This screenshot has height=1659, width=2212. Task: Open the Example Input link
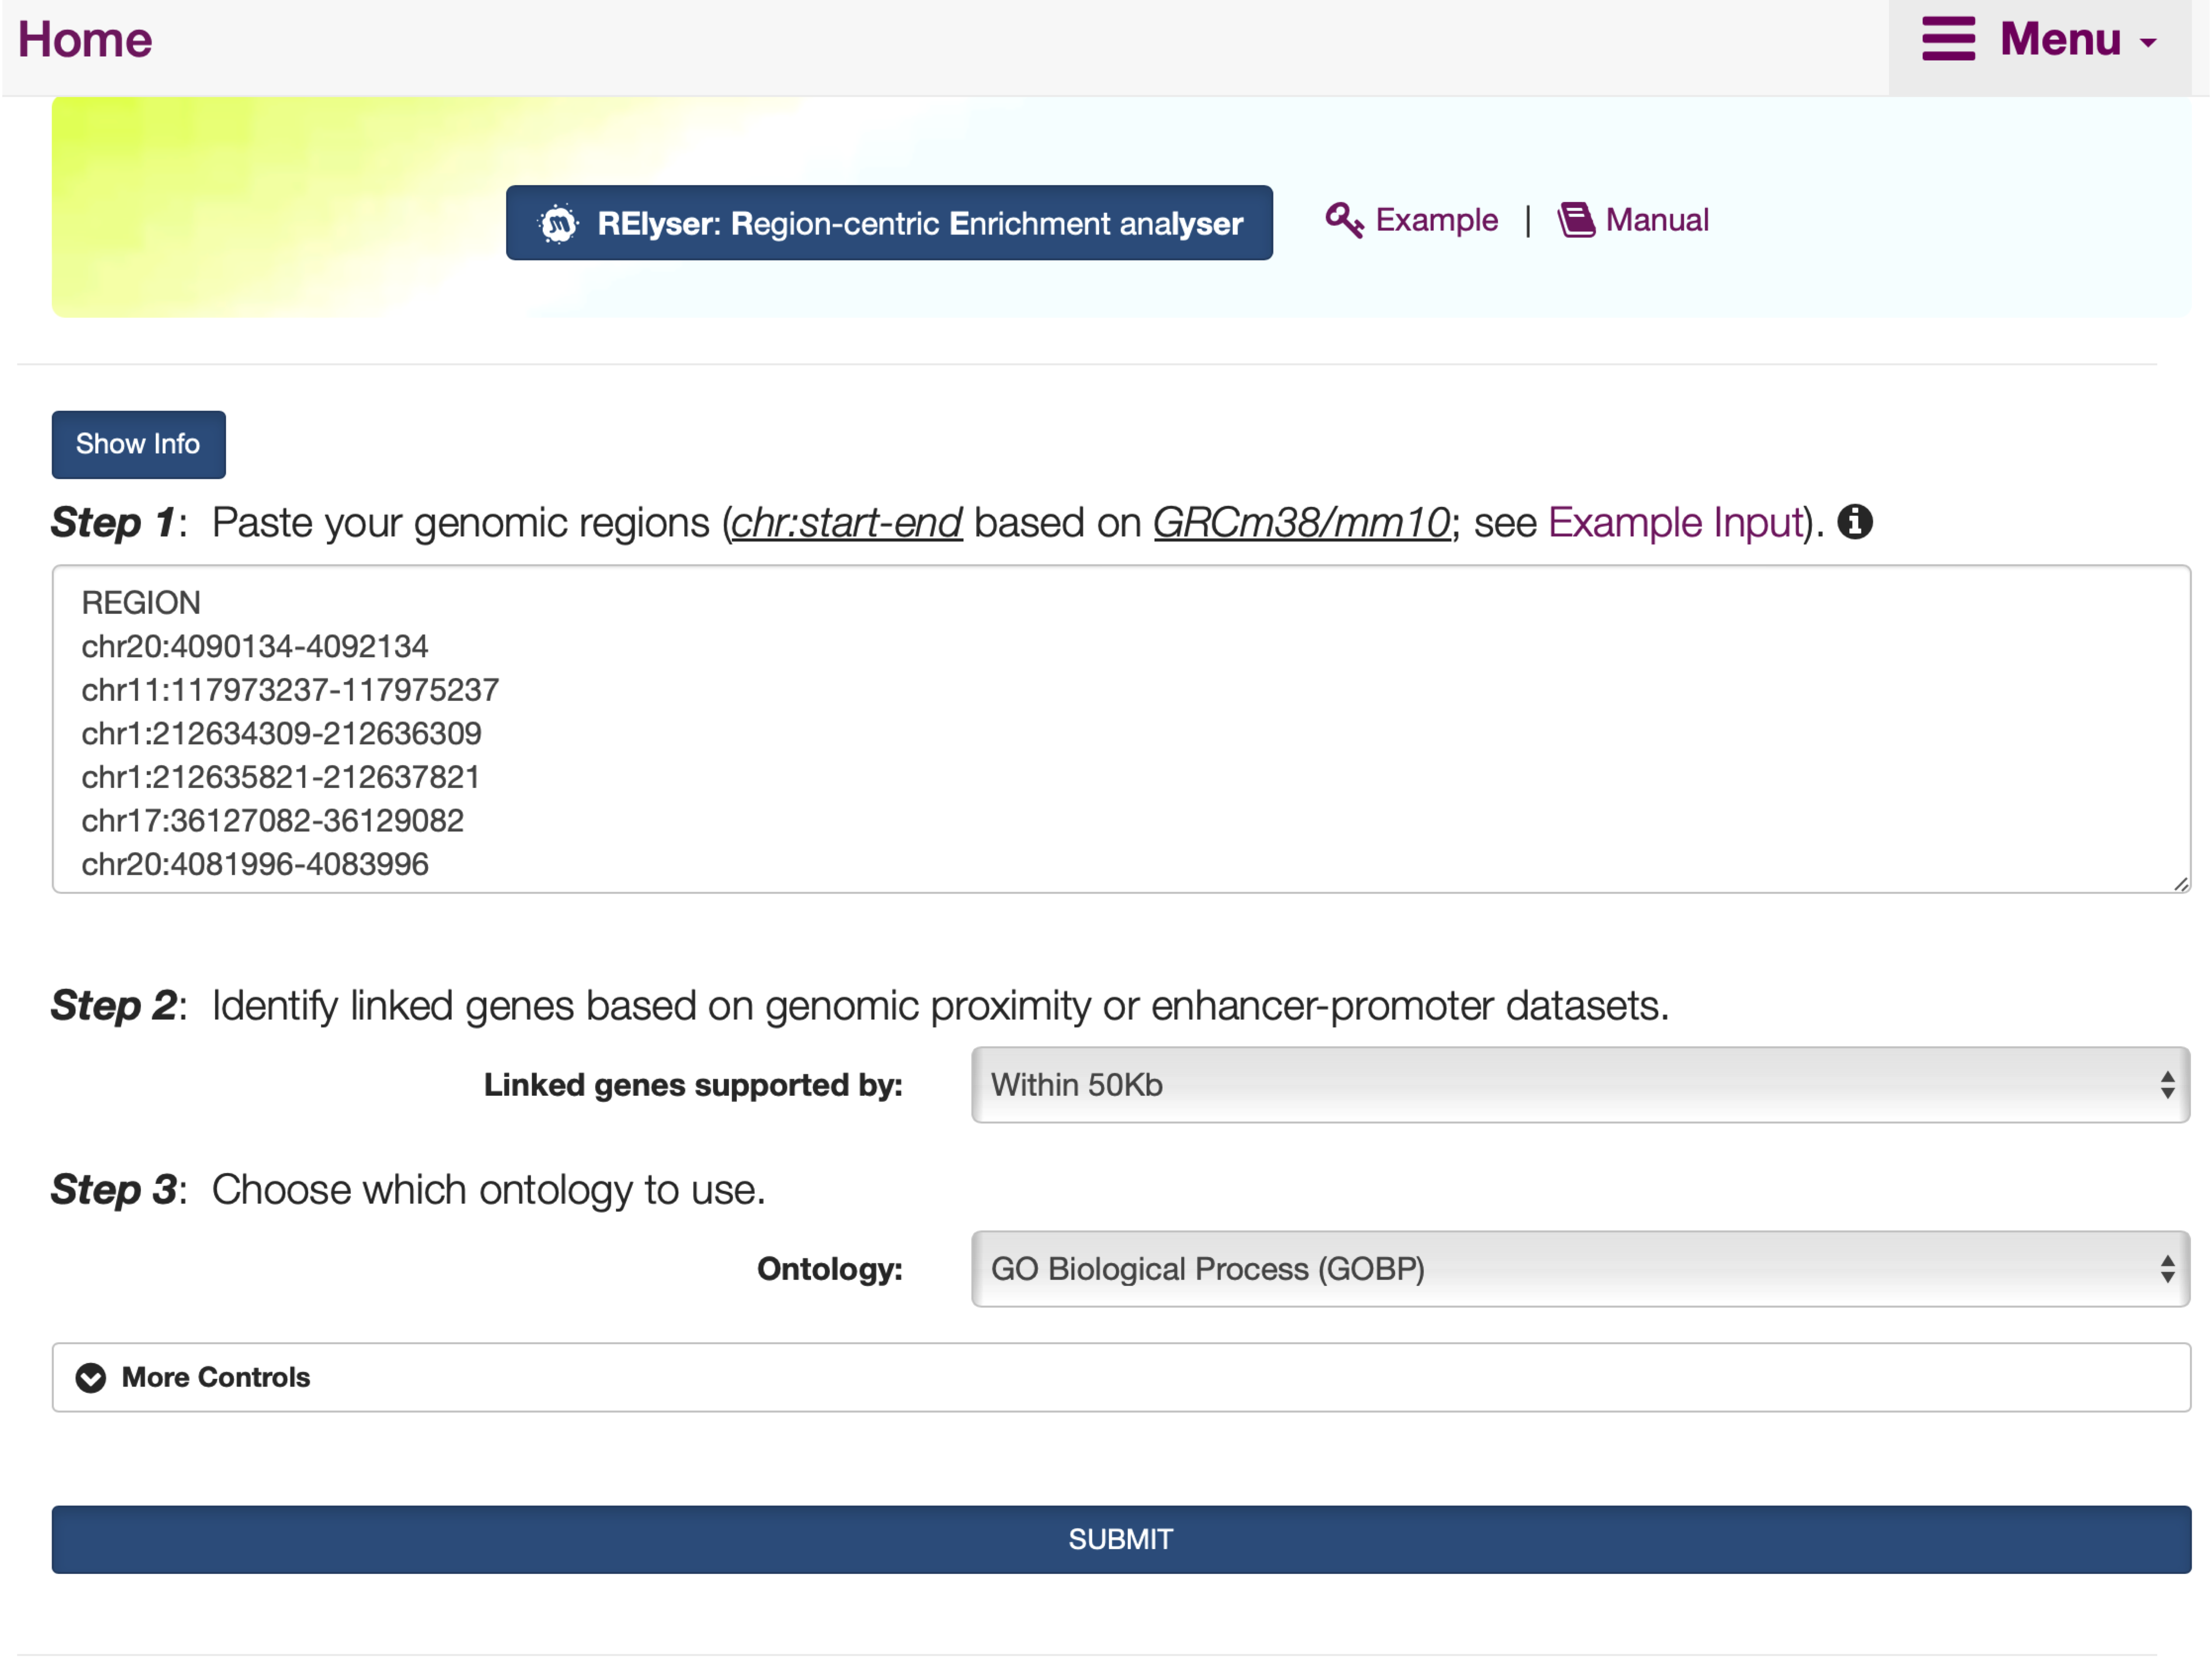click(1675, 522)
